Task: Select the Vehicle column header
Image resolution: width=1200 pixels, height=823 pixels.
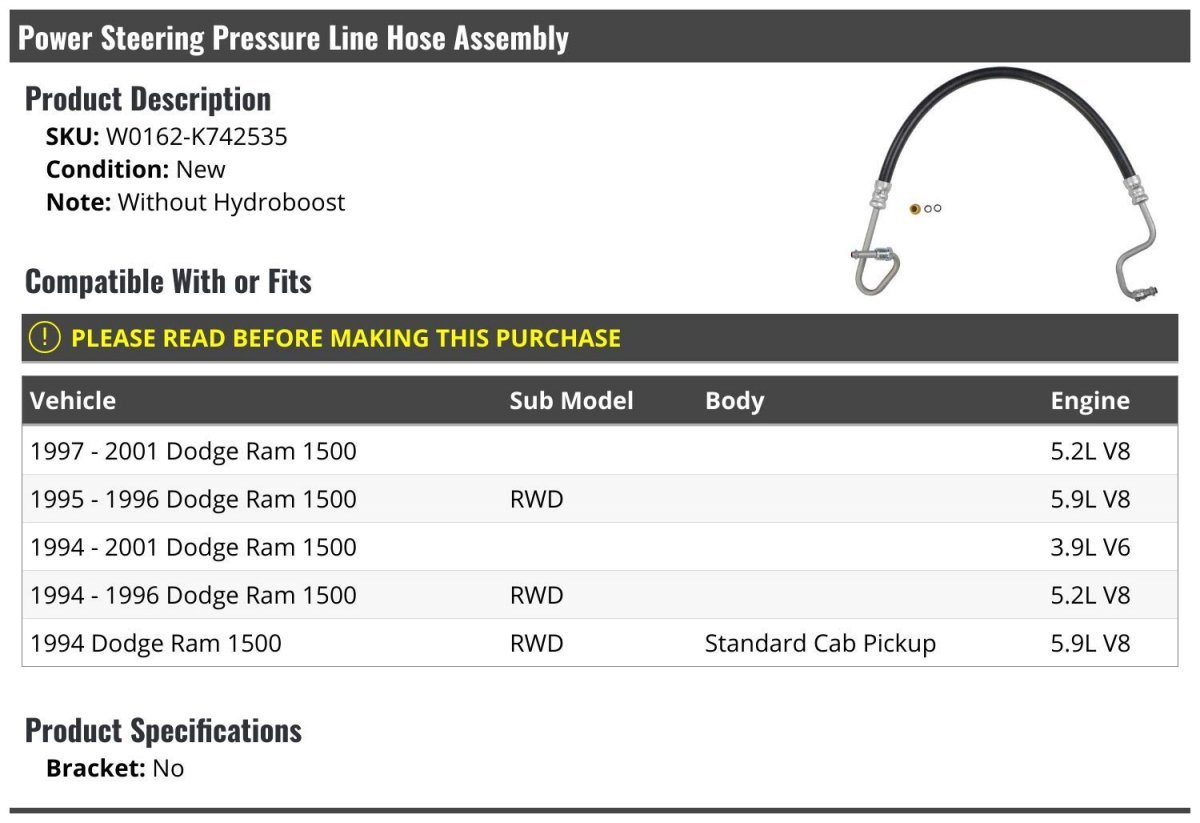Action: [x=73, y=401]
